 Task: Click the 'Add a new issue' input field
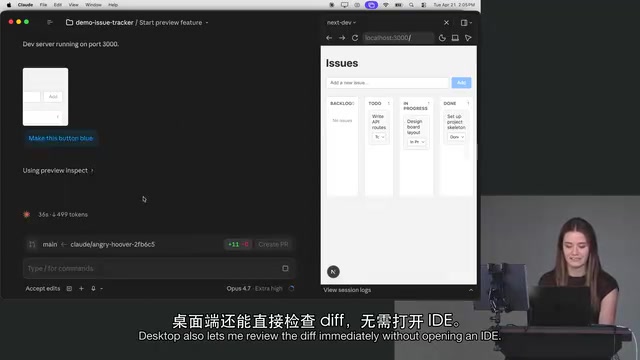click(x=387, y=83)
